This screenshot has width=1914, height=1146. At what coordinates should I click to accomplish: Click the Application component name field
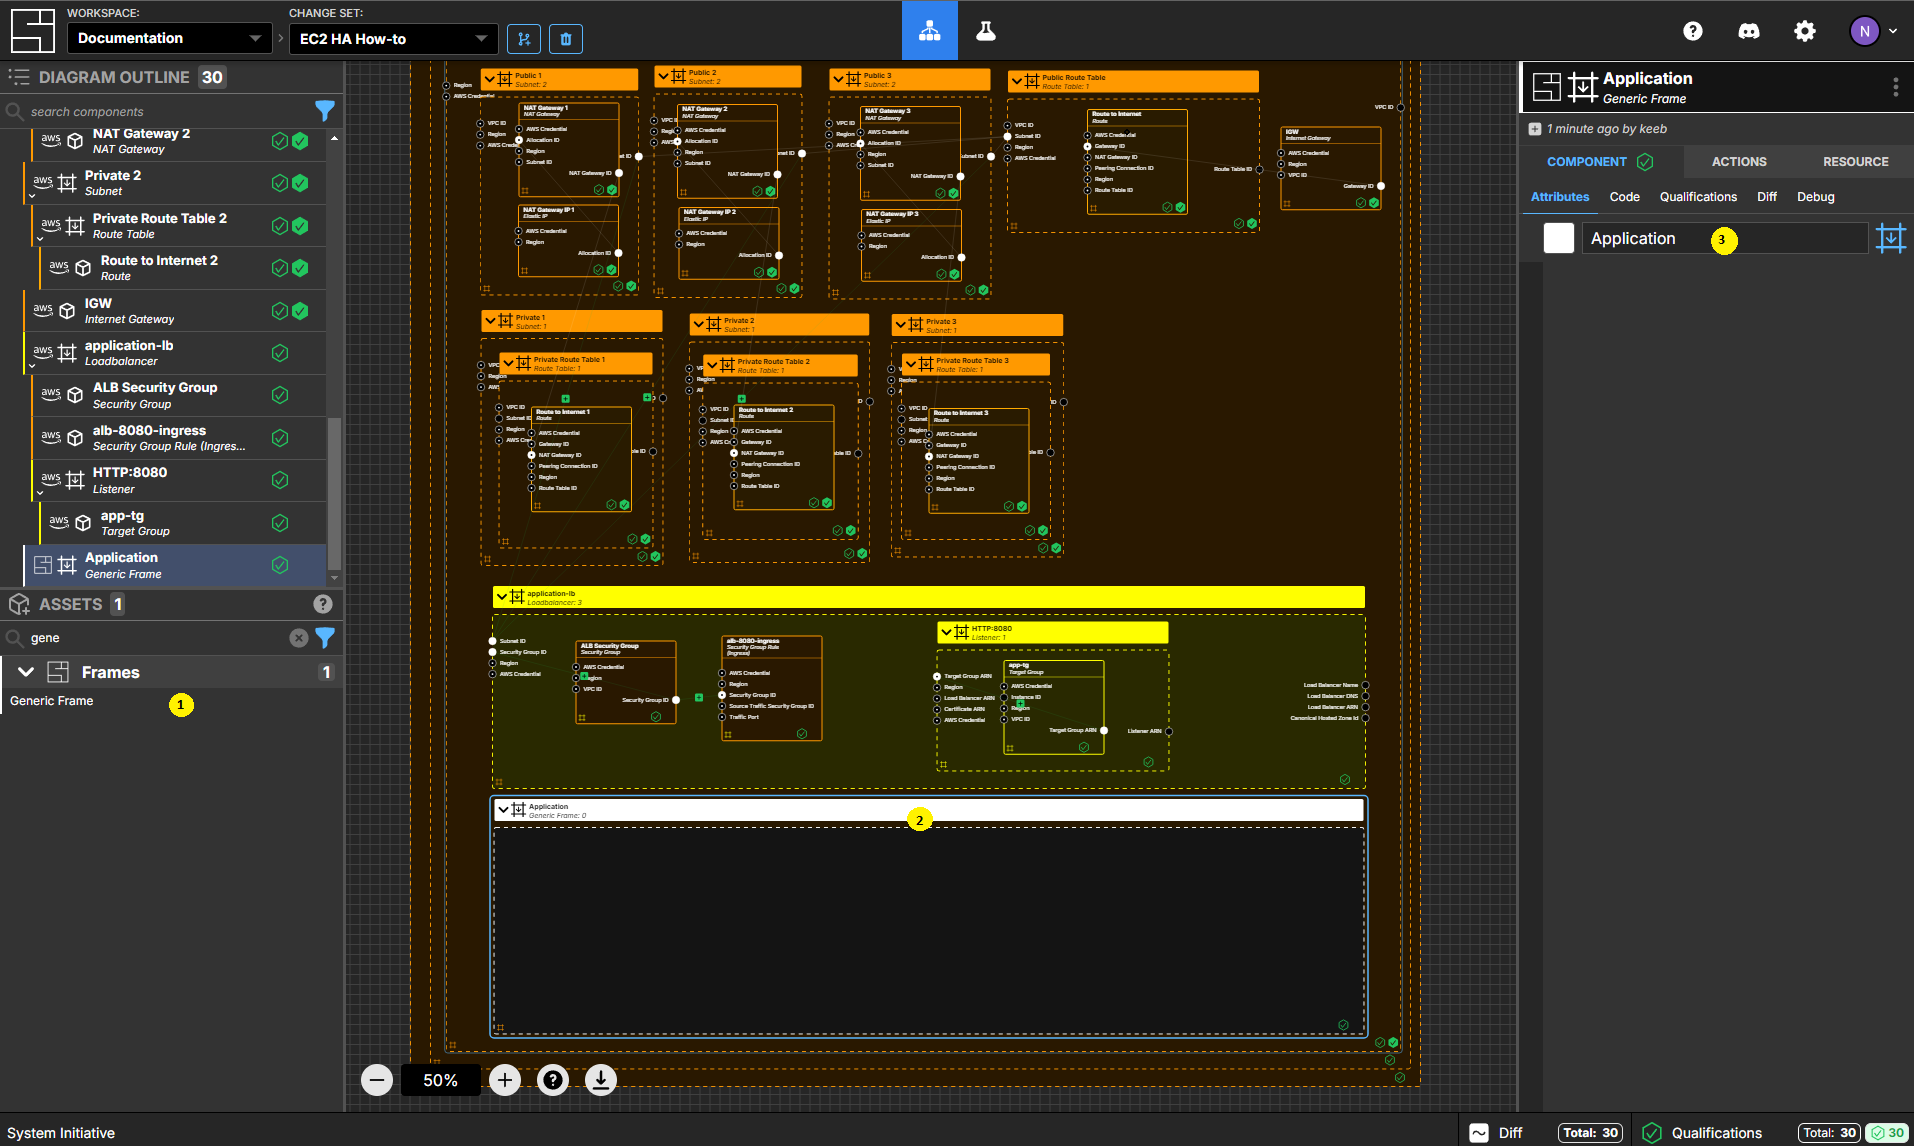point(1725,238)
